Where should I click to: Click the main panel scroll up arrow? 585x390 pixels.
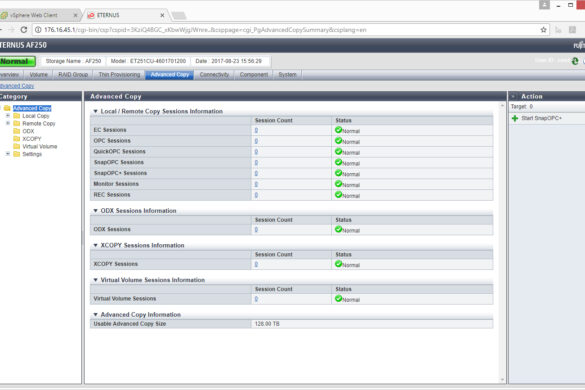pos(502,106)
